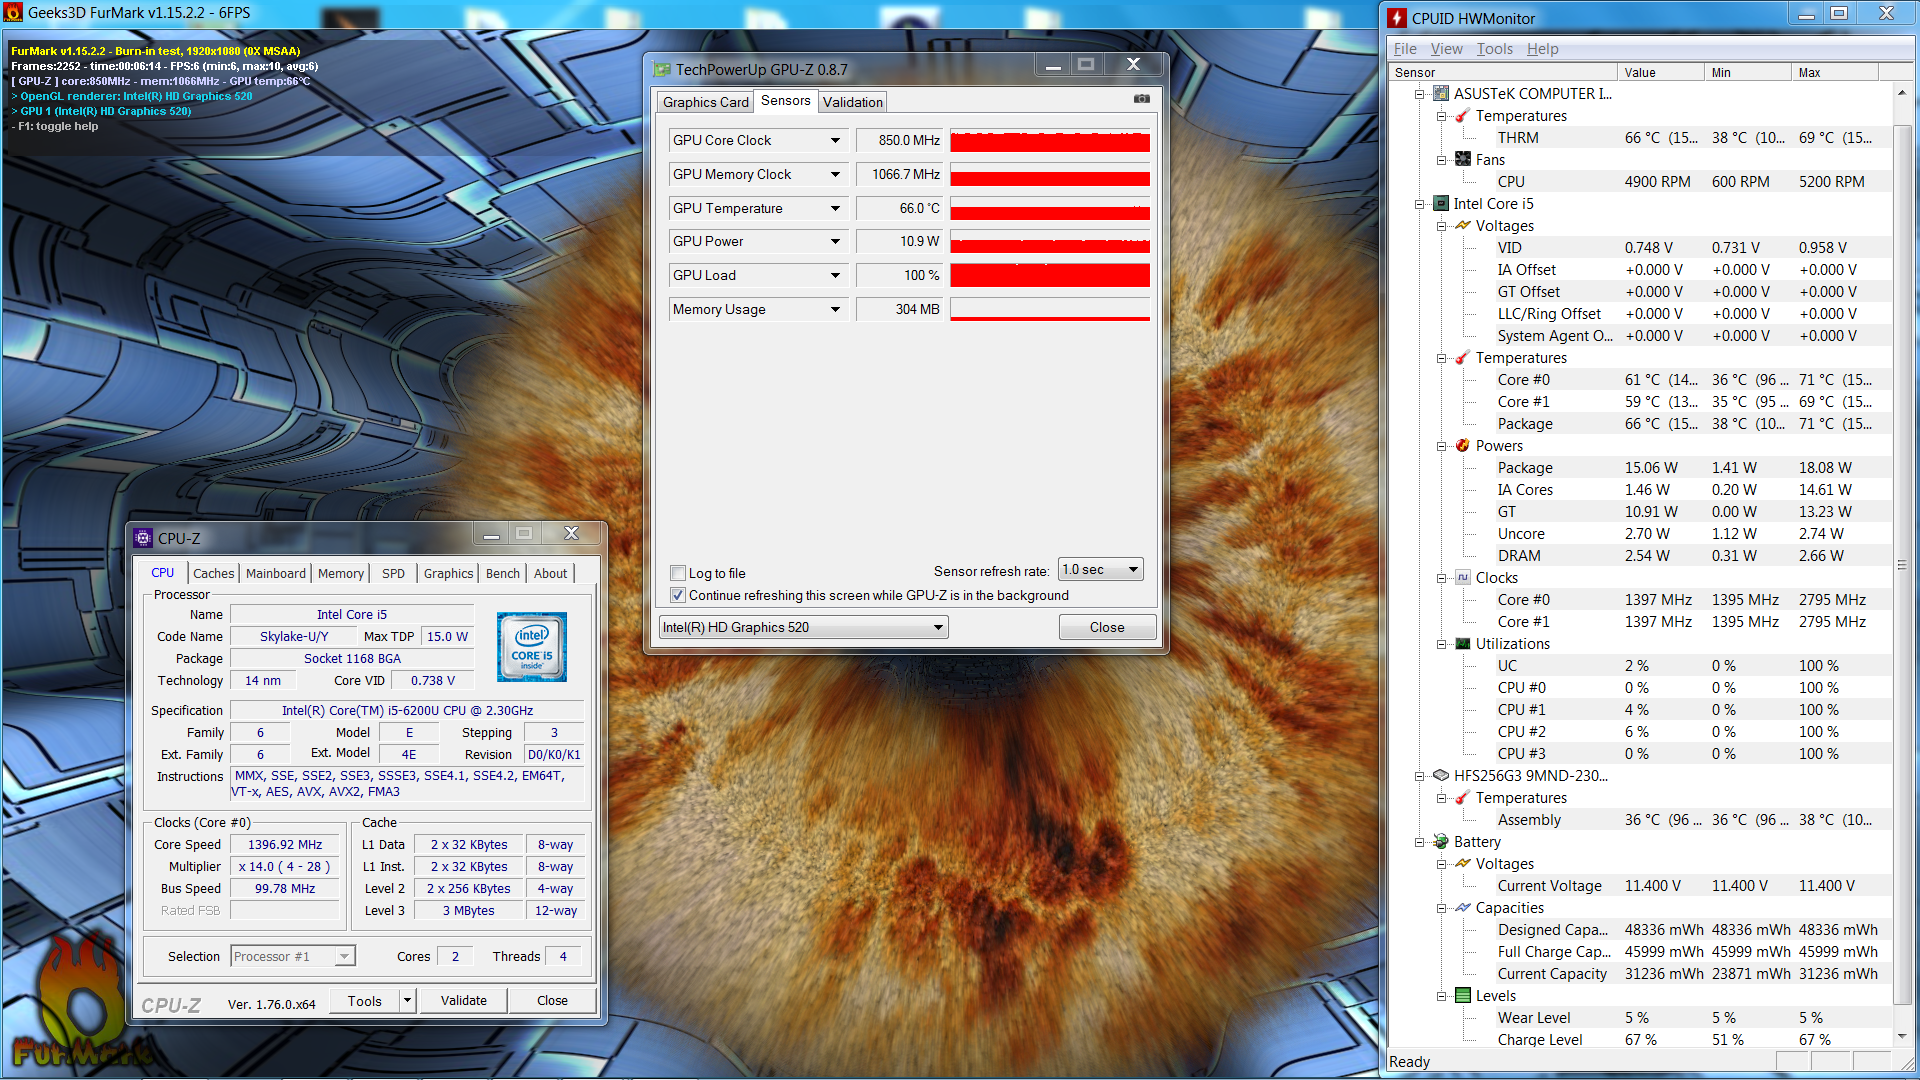Open the Caches tab in CPU-Z
Image resolution: width=1920 pixels, height=1080 pixels.
[x=213, y=573]
